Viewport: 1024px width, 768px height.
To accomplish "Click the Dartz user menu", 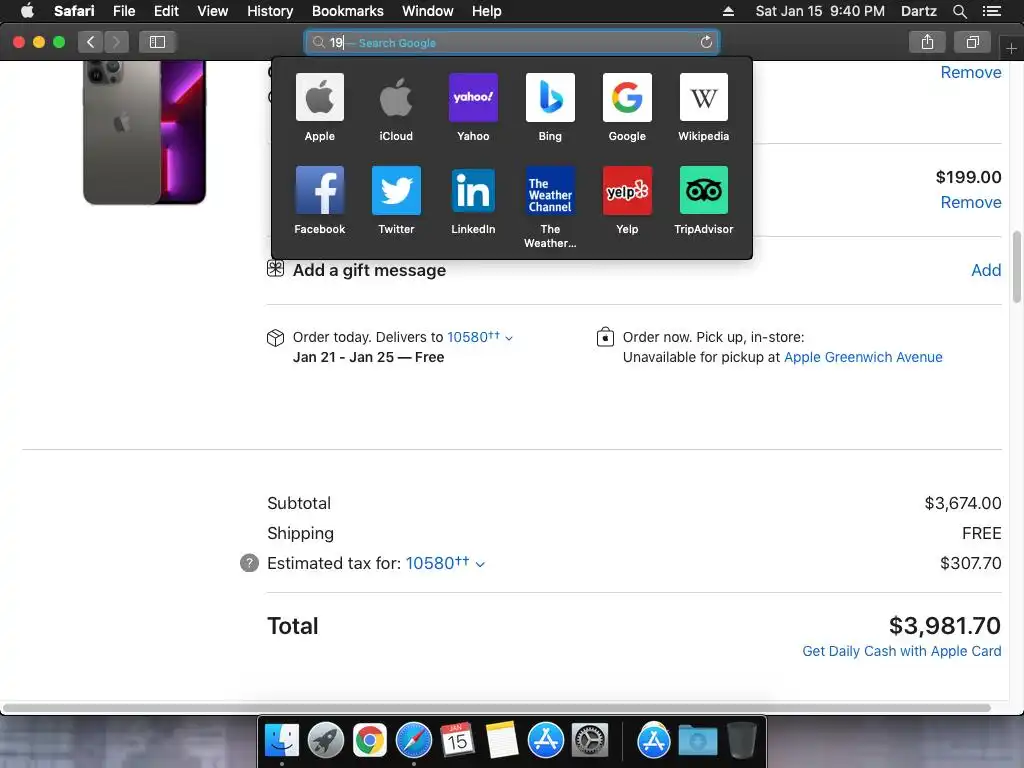I will tap(919, 11).
